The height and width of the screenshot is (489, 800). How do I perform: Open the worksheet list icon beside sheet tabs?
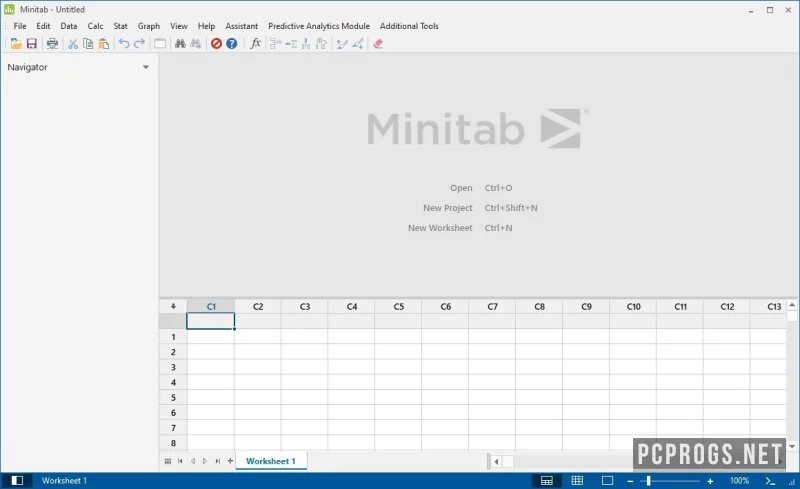pos(168,461)
